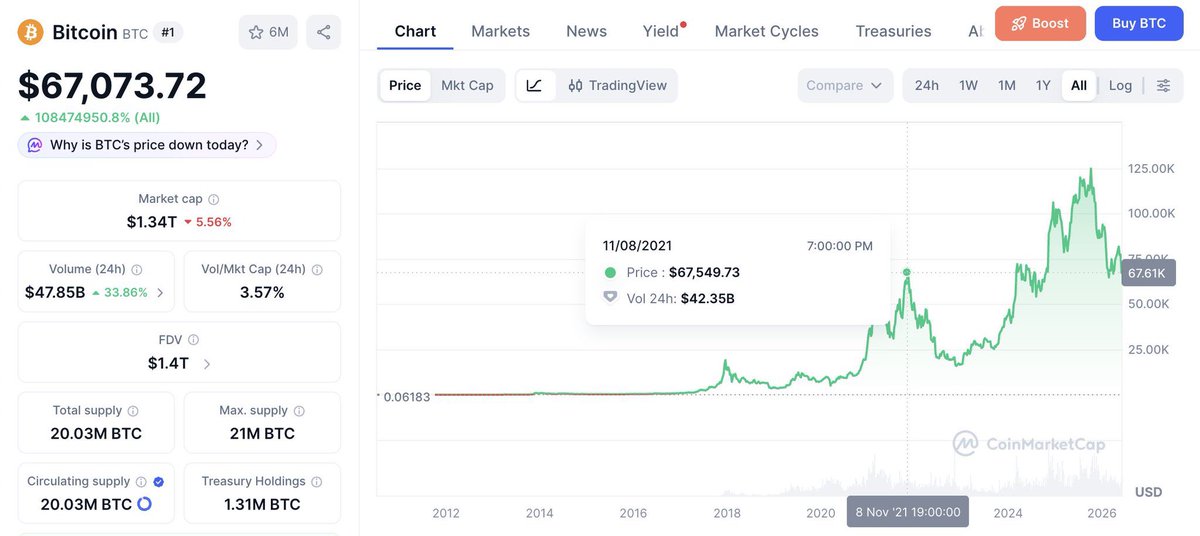The image size is (1200, 536).
Task: Open chart settings sliders icon
Action: pos(1163,86)
